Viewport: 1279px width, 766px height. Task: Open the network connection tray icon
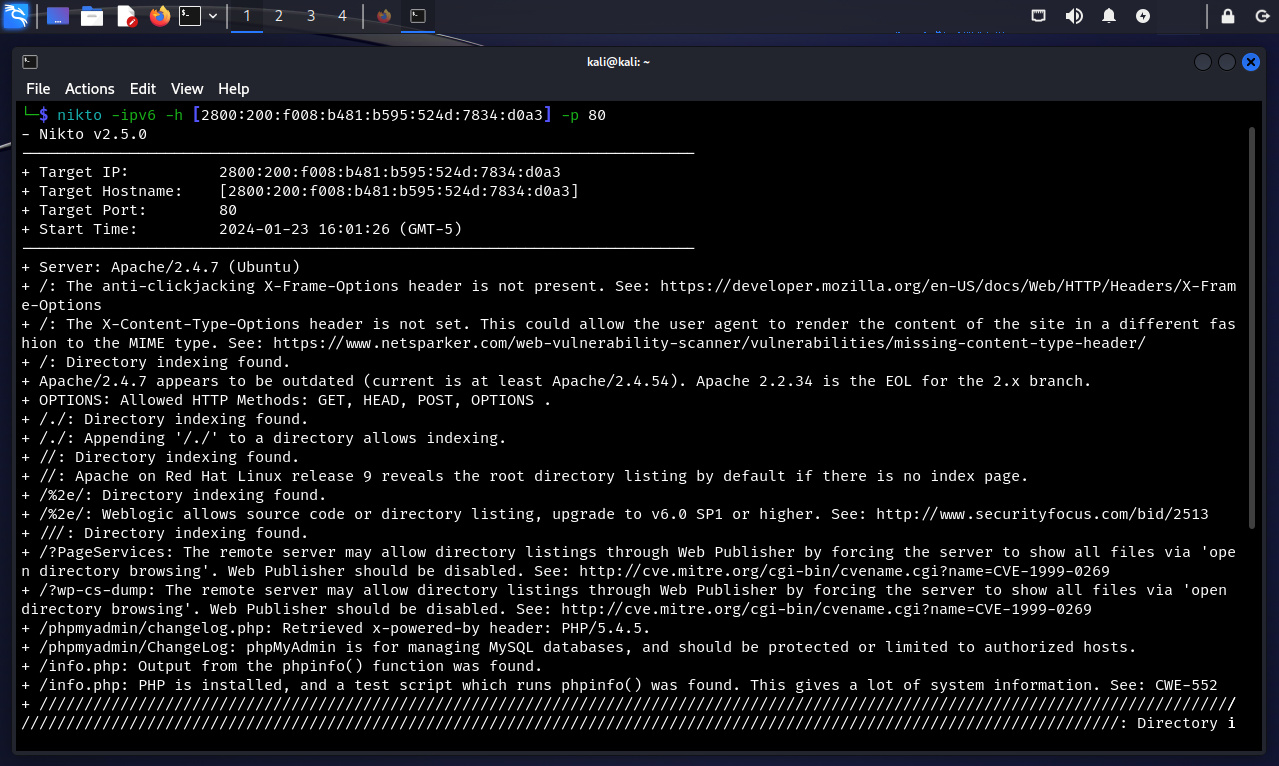coord(1040,16)
